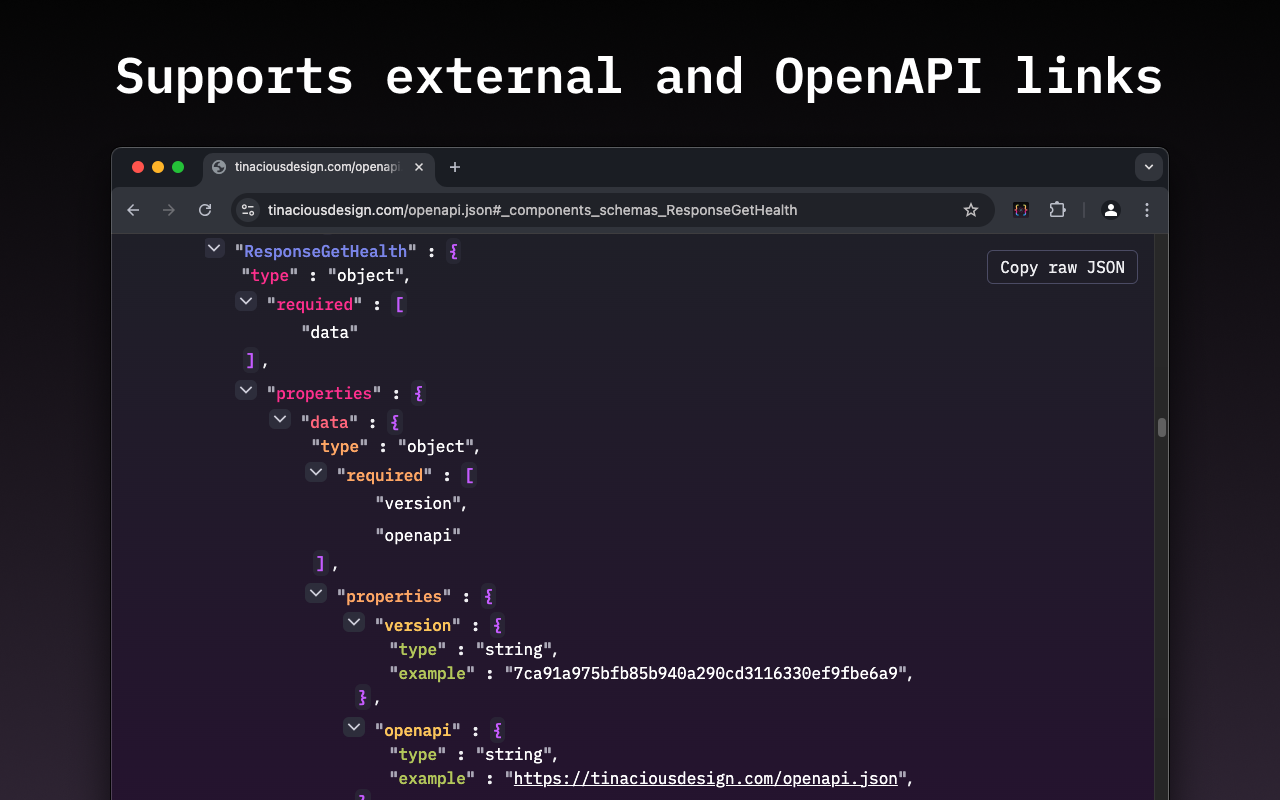Open the tinaciousdesign.com/openapi.json link
The image size is (1280, 800).
[x=706, y=778]
